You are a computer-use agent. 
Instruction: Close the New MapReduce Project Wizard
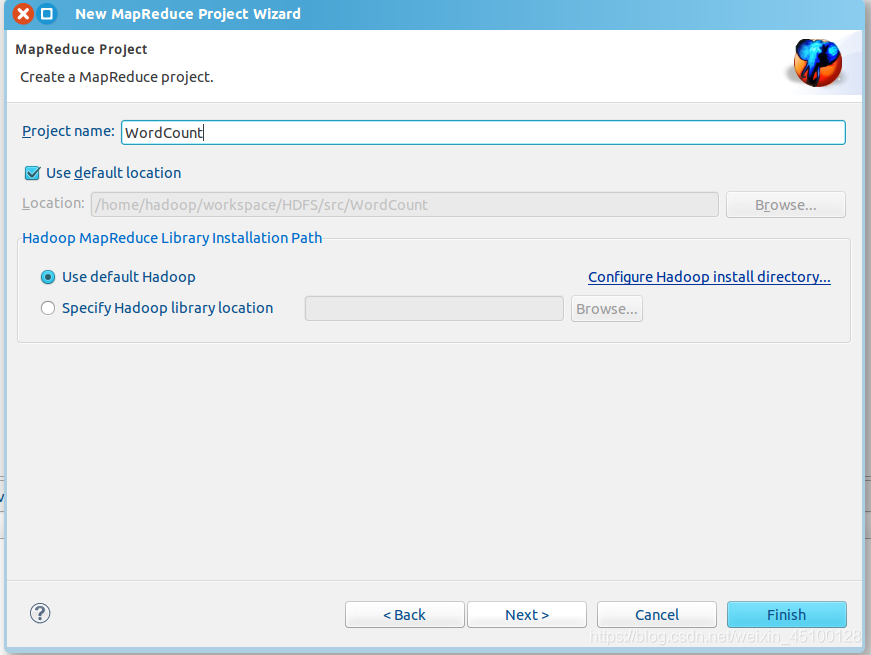click(23, 13)
